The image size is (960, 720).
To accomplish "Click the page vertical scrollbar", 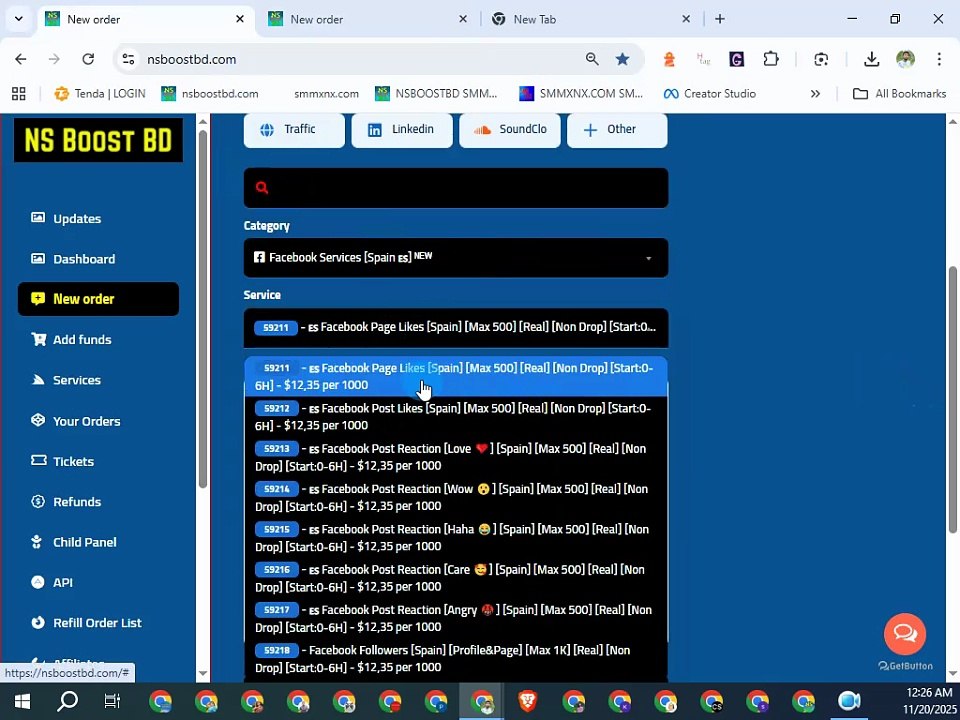I will tap(953, 400).
